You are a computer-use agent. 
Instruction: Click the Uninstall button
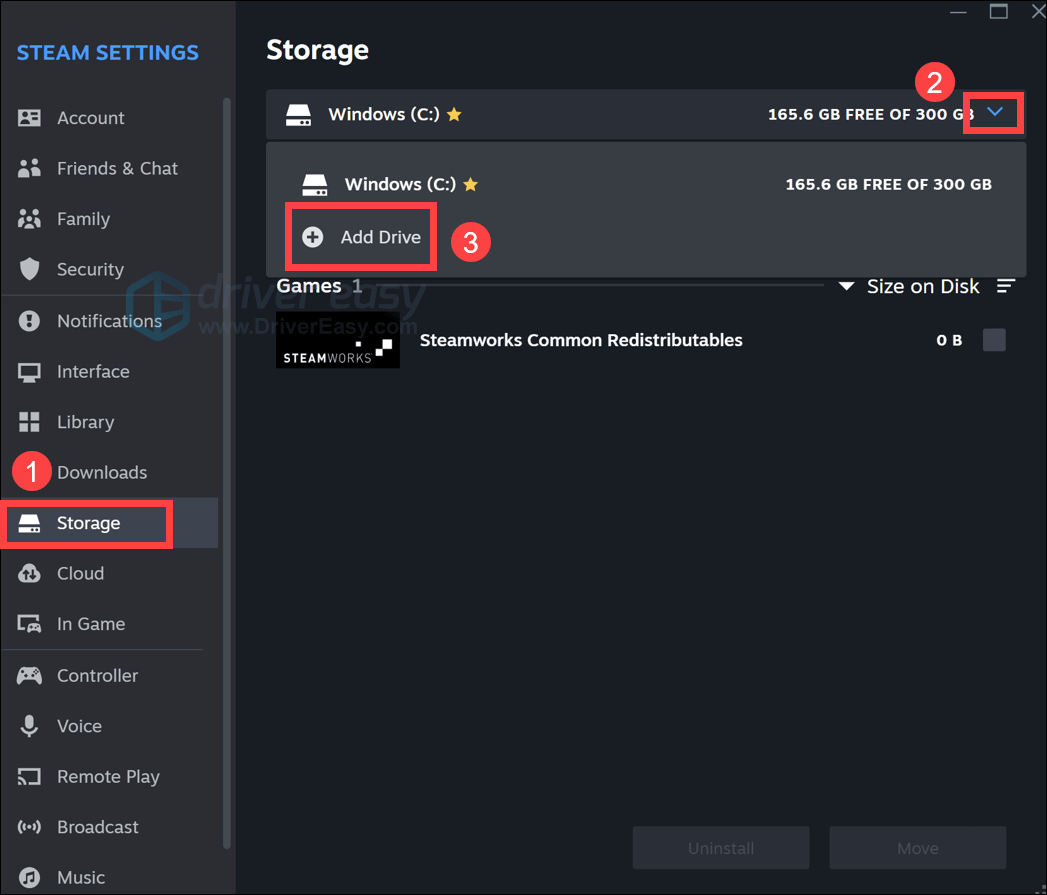[x=720, y=848]
